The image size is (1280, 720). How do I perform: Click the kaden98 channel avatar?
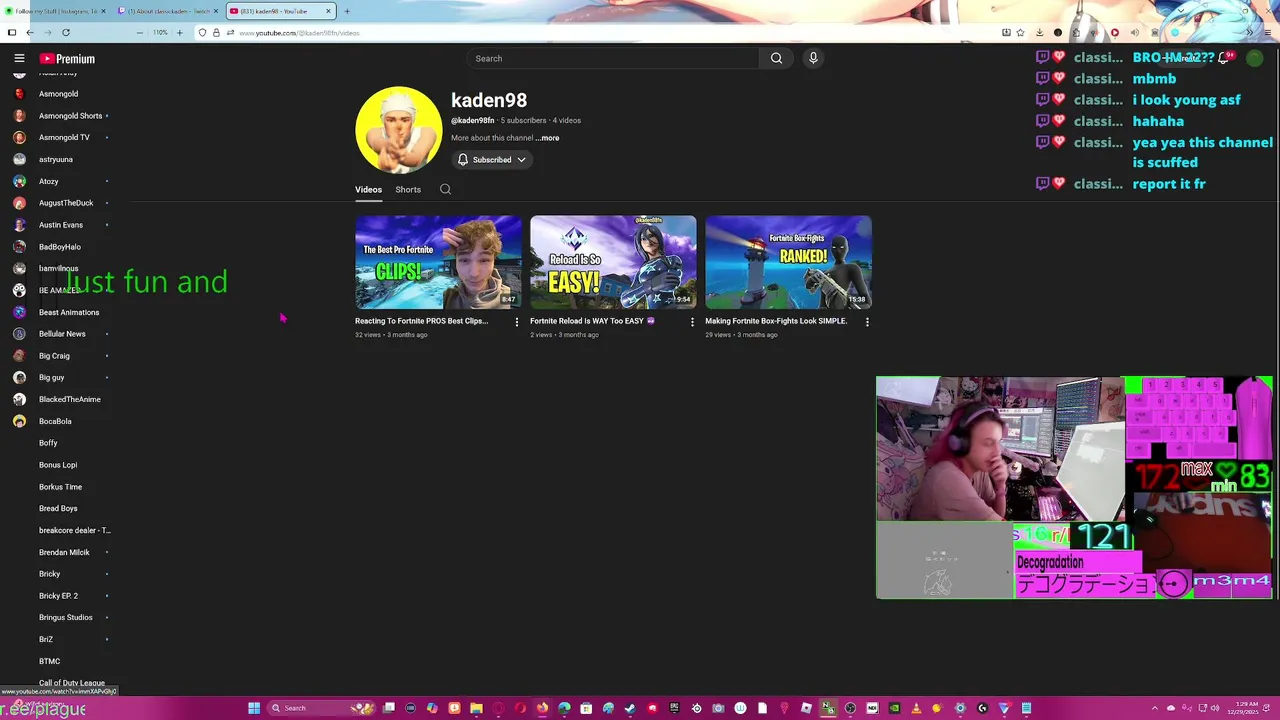398,130
